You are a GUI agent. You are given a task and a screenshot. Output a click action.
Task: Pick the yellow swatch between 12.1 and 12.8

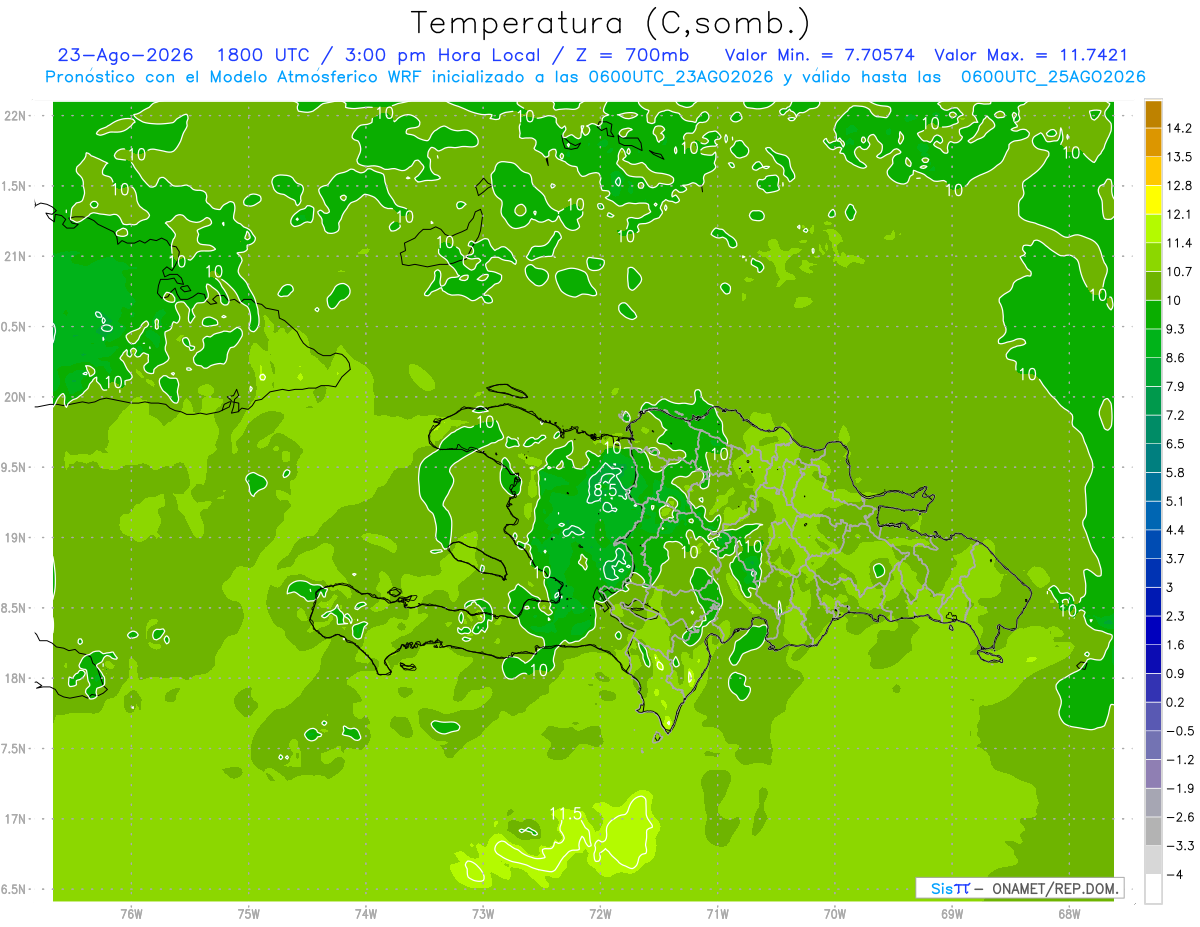pos(1153,200)
